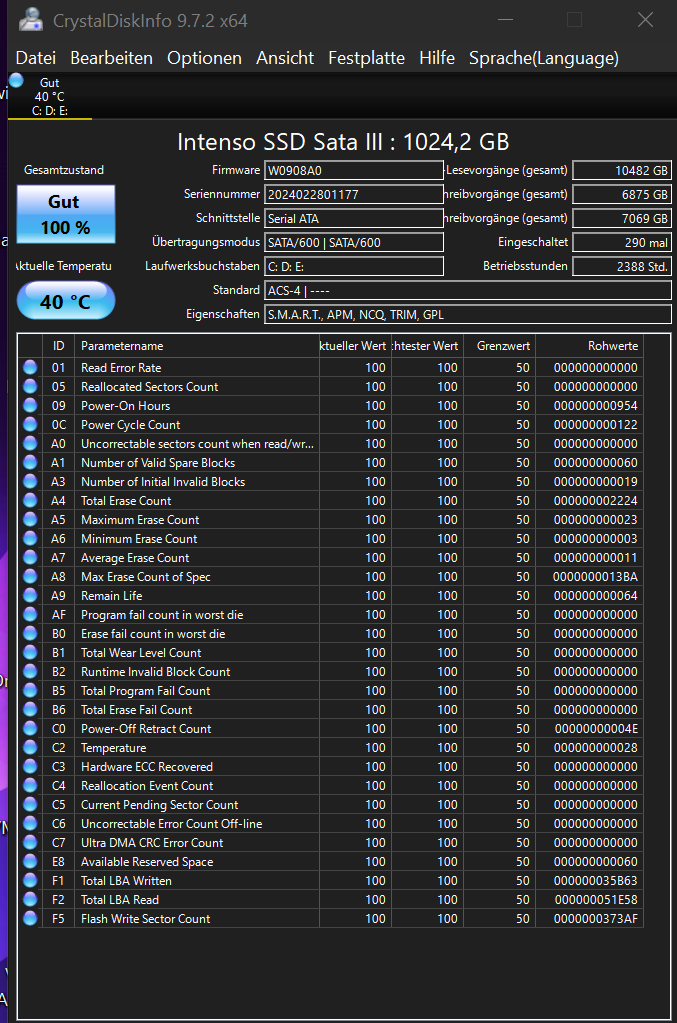Viewport: 677px width, 1023px height.
Task: Select the Max Erase Count of Spec text
Action: pos(145,577)
